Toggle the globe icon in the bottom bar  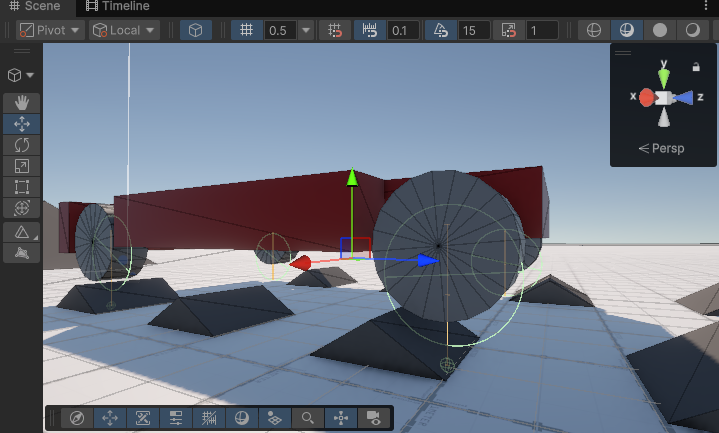pyautogui.click(x=242, y=418)
